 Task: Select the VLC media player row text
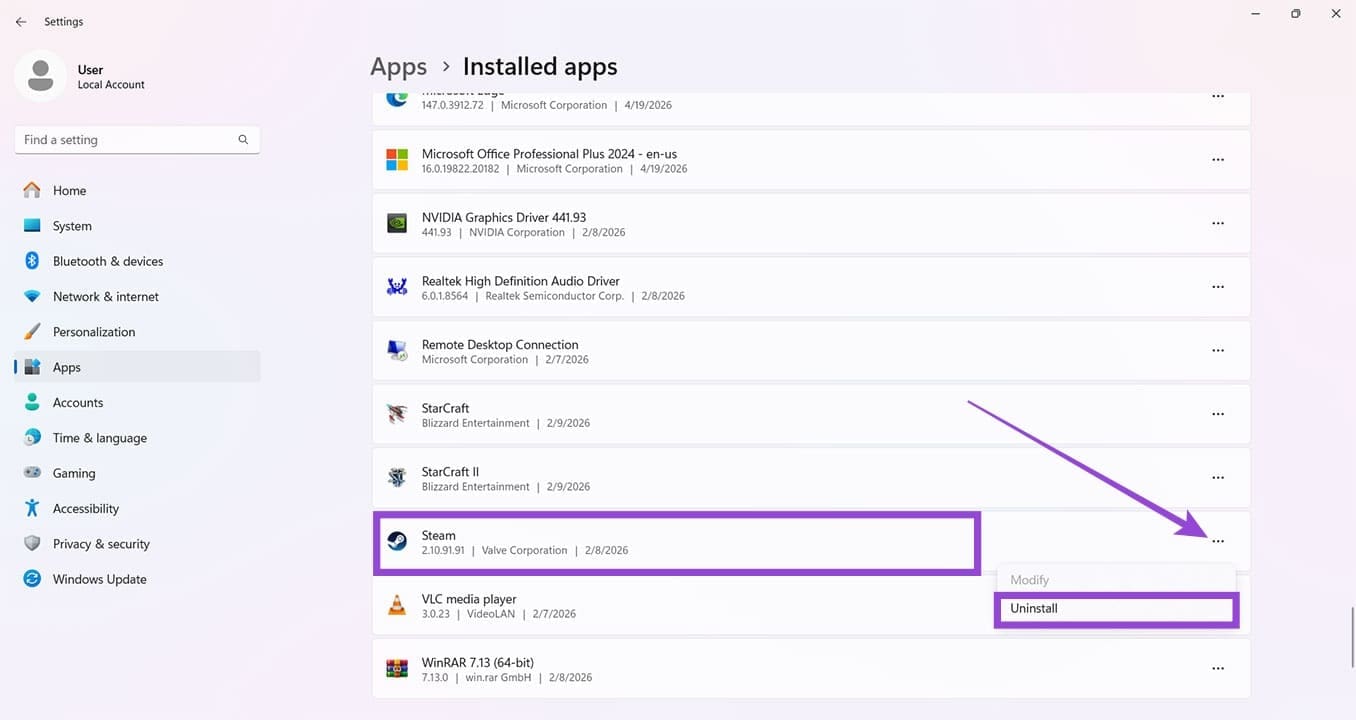469,599
